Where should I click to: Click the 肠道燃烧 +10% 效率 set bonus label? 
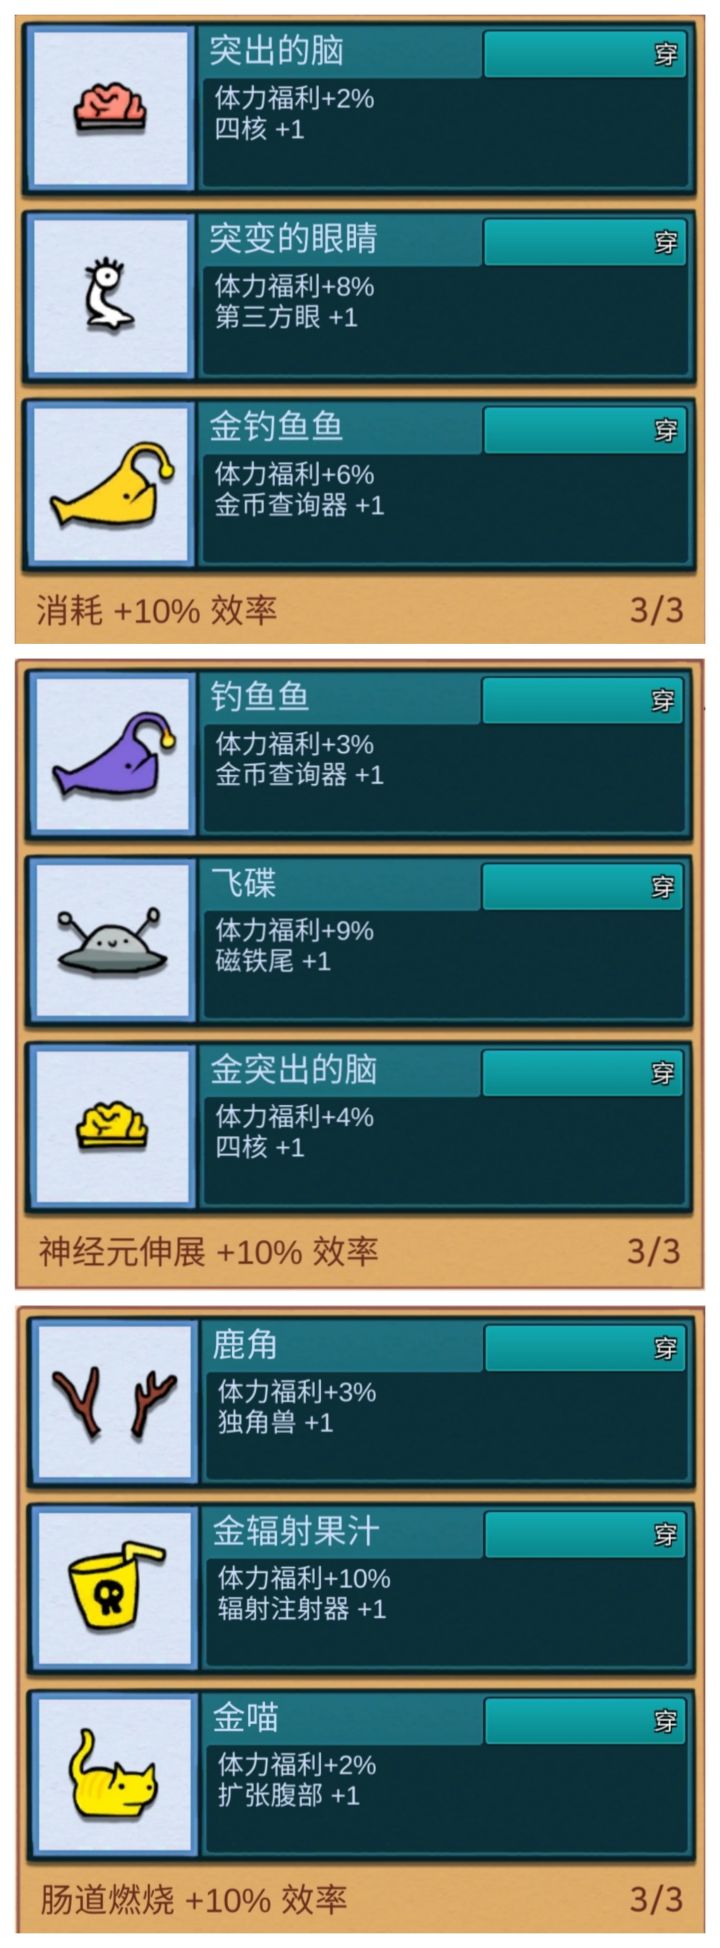[x=194, y=1898]
